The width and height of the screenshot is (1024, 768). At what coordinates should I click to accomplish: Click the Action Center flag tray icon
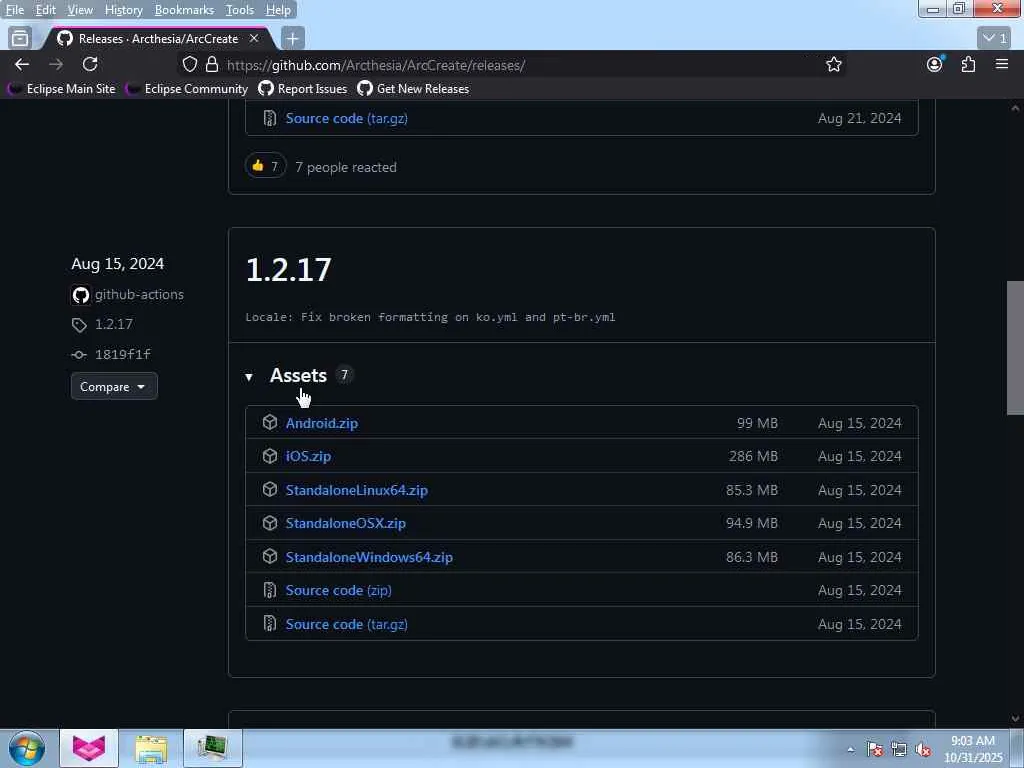875,750
